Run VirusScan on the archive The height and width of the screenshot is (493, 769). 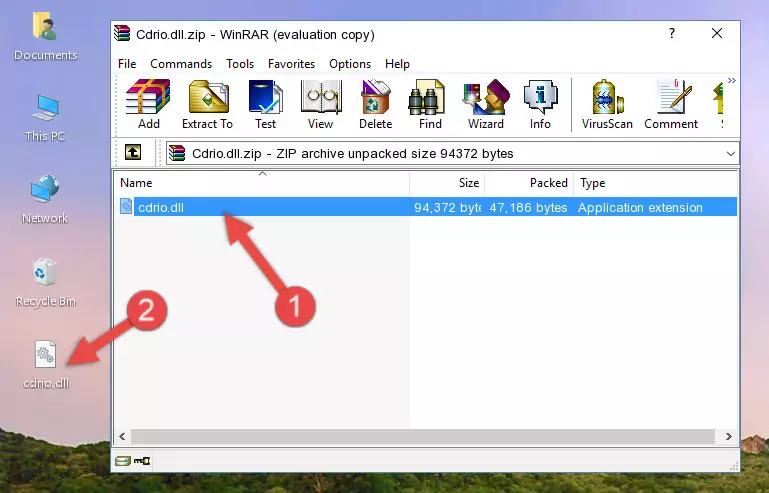[x=607, y=104]
